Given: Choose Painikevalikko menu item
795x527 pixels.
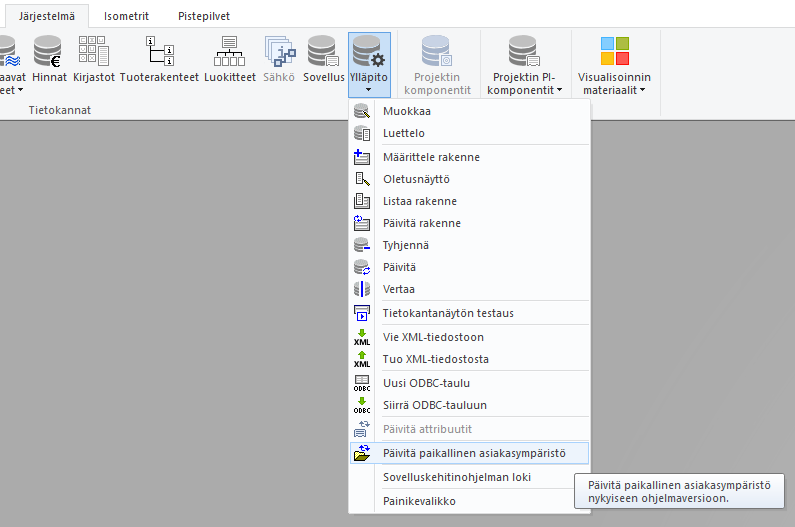Looking at the screenshot, I should [419, 501].
